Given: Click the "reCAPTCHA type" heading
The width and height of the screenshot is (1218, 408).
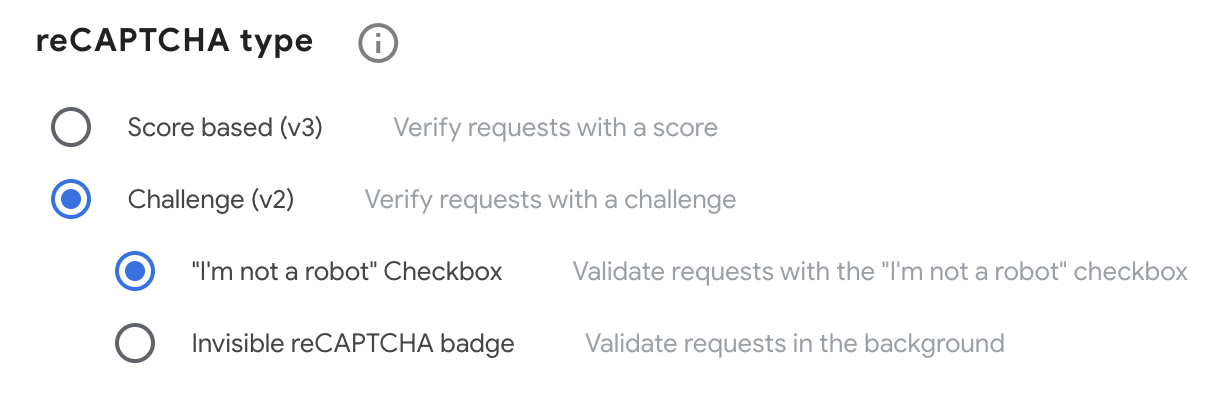Looking at the screenshot, I should click(174, 42).
